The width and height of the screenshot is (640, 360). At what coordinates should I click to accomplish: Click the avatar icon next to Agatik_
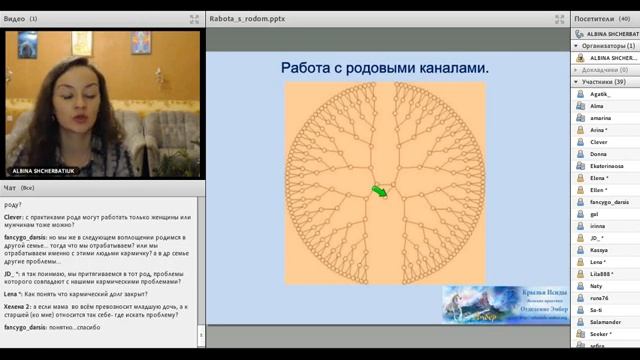(x=580, y=94)
